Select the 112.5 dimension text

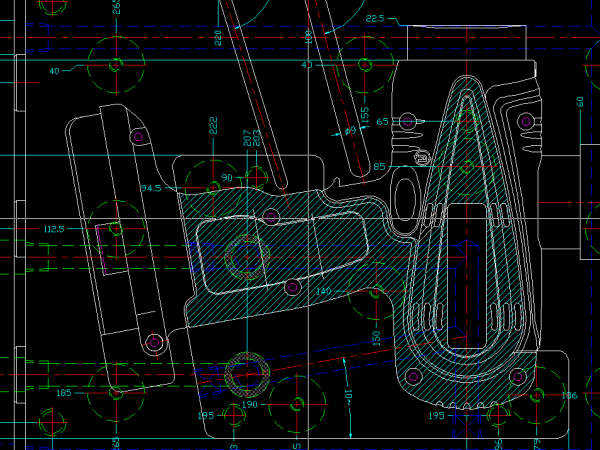click(53, 229)
